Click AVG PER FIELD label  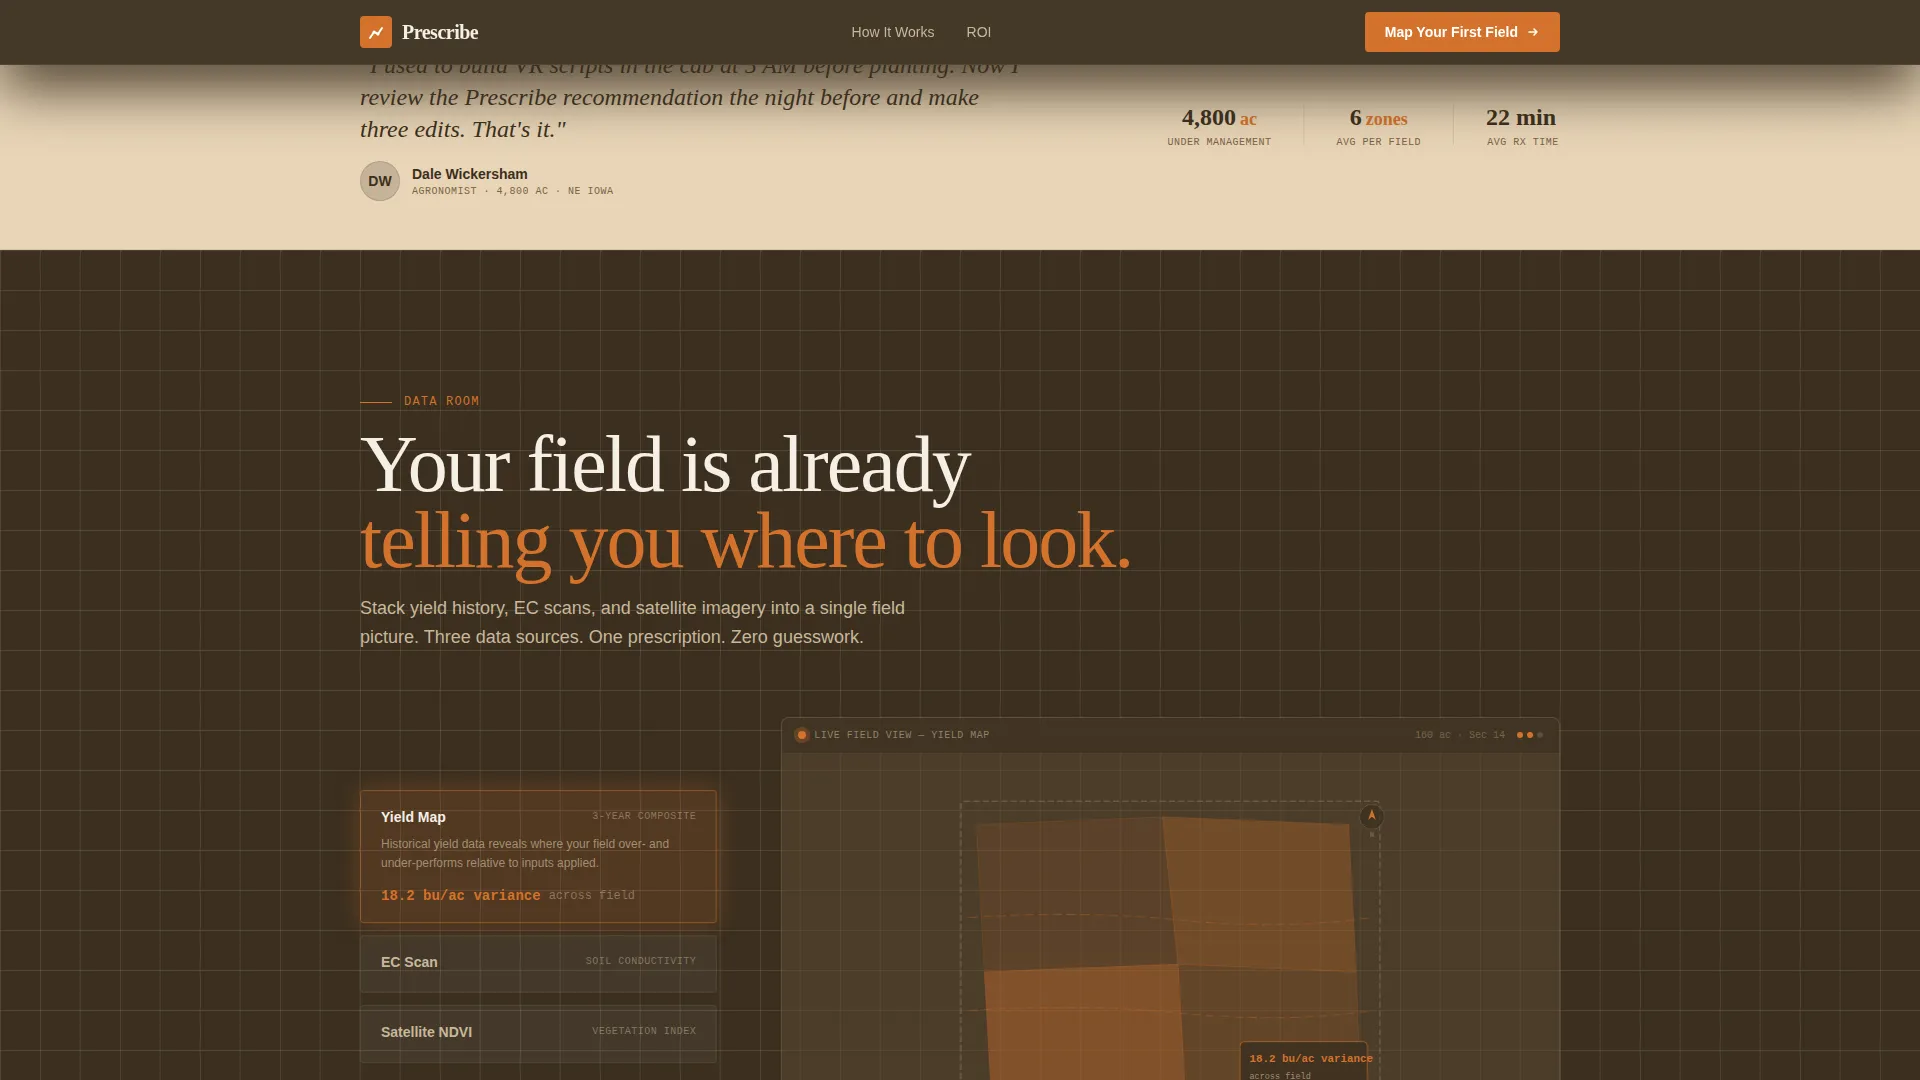tap(1378, 142)
